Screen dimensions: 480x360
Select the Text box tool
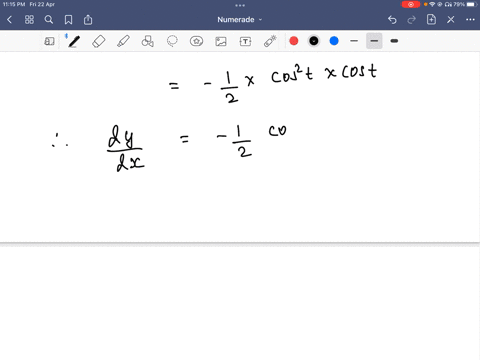point(245,41)
